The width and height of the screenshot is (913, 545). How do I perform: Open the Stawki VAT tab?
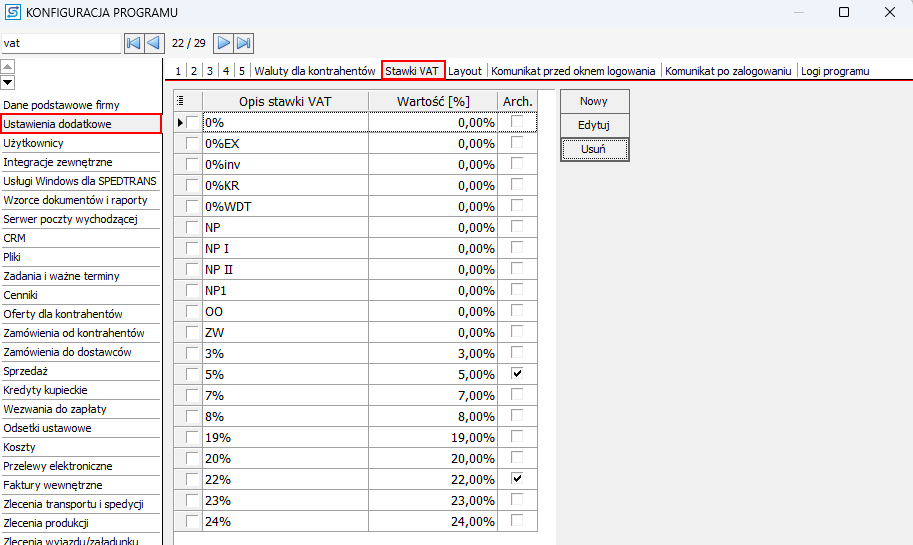point(413,70)
